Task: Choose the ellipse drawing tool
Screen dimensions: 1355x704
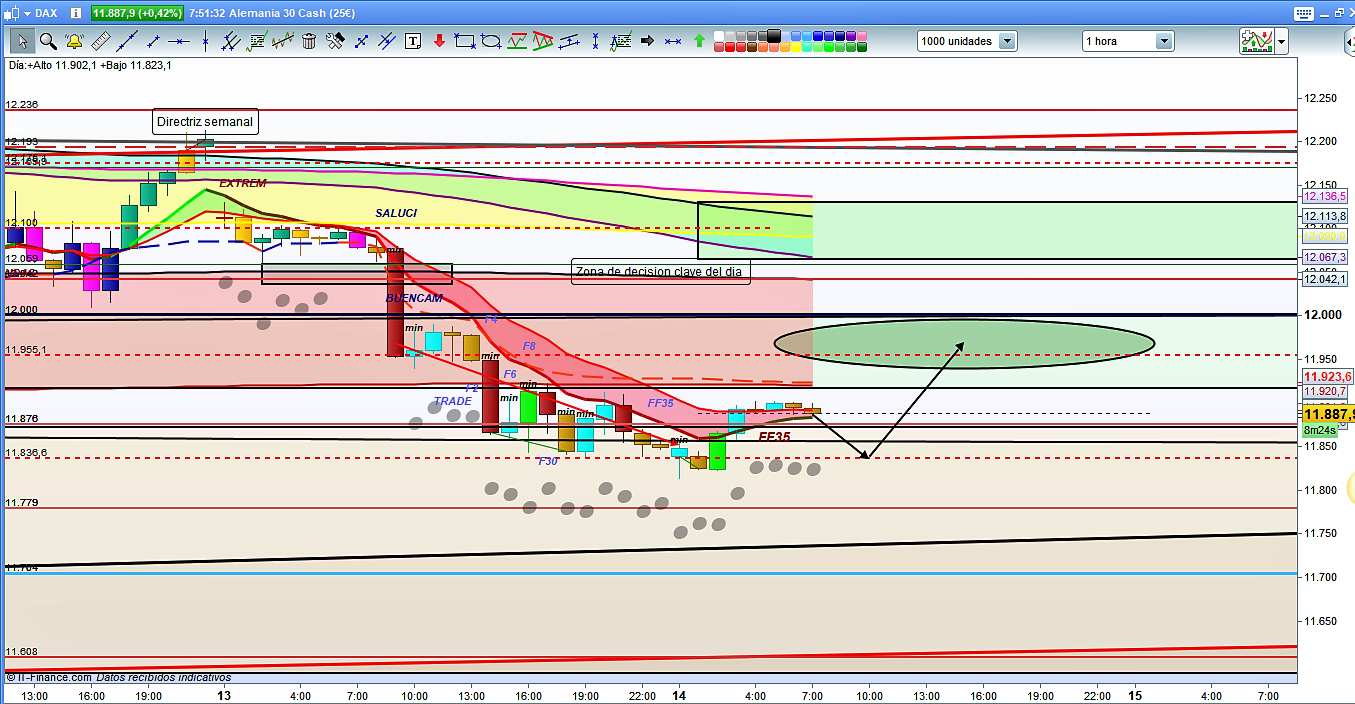Action: 491,41
